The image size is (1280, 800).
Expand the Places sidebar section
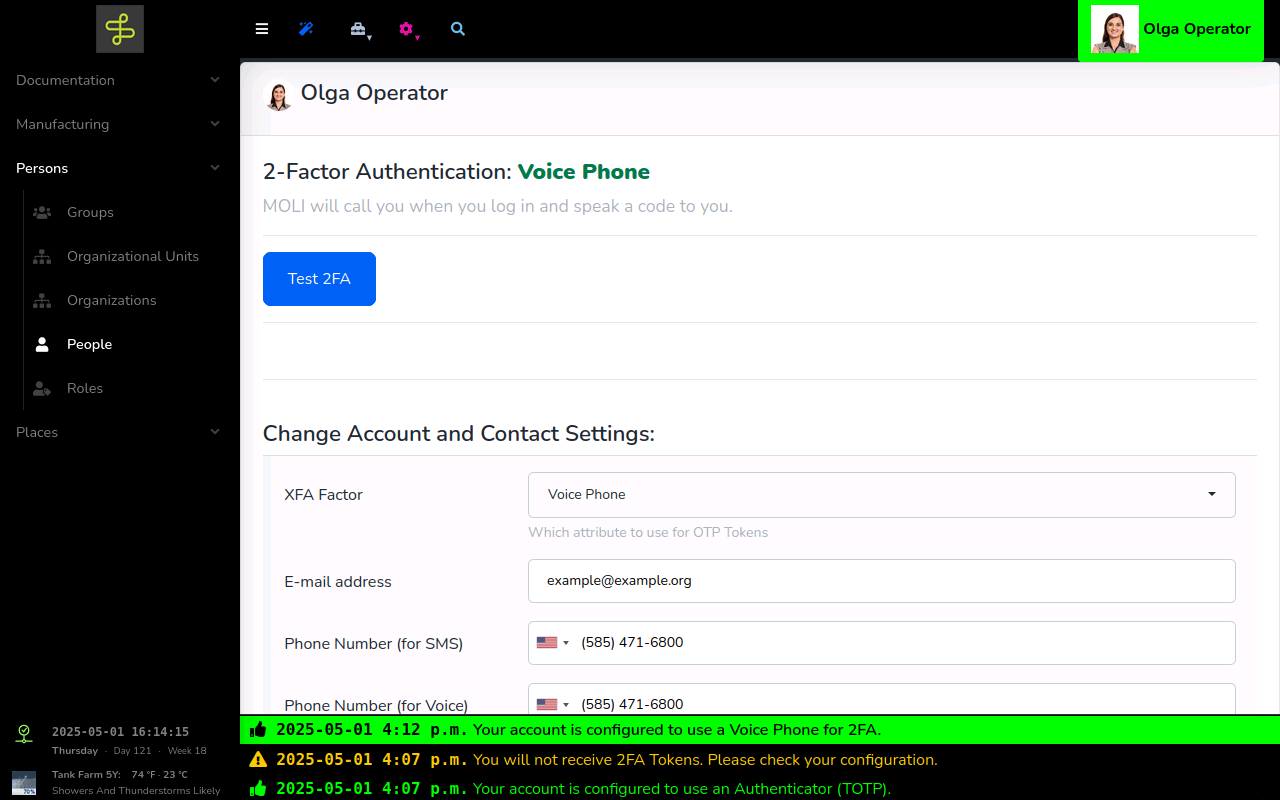(x=119, y=432)
